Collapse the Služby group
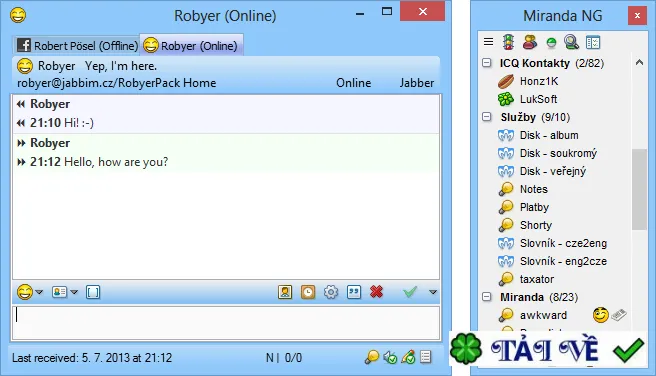The width and height of the screenshot is (656, 376). pos(487,117)
